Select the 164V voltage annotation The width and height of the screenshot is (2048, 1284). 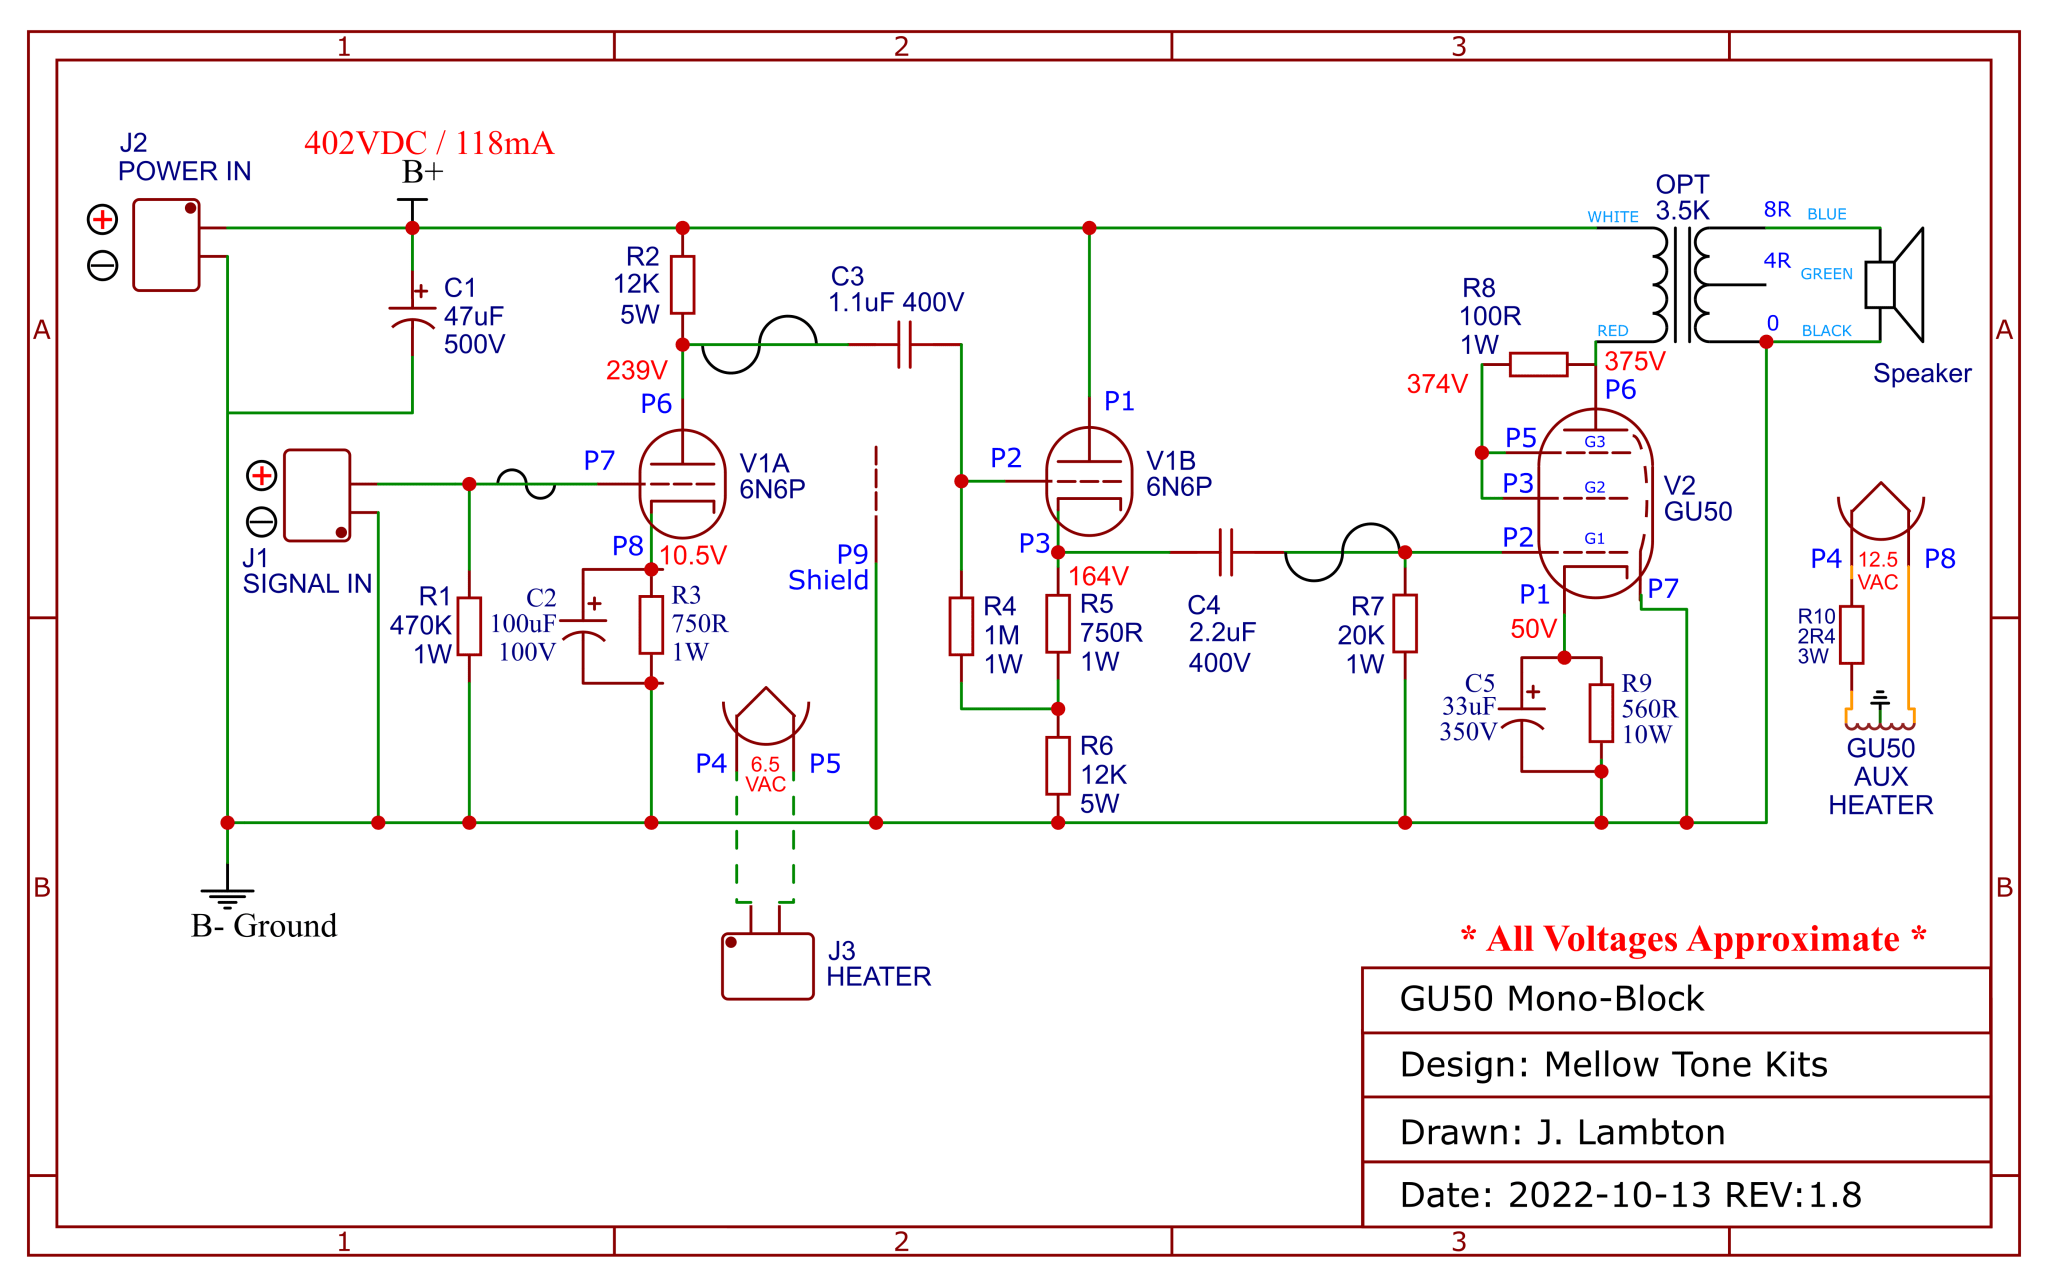pos(1098,576)
